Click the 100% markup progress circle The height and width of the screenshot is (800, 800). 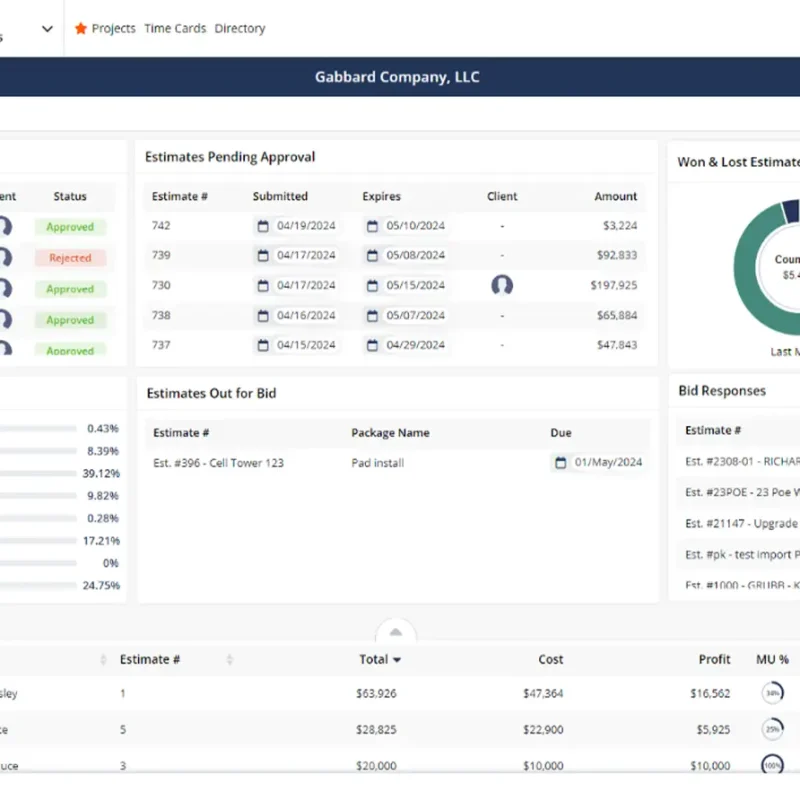772,765
